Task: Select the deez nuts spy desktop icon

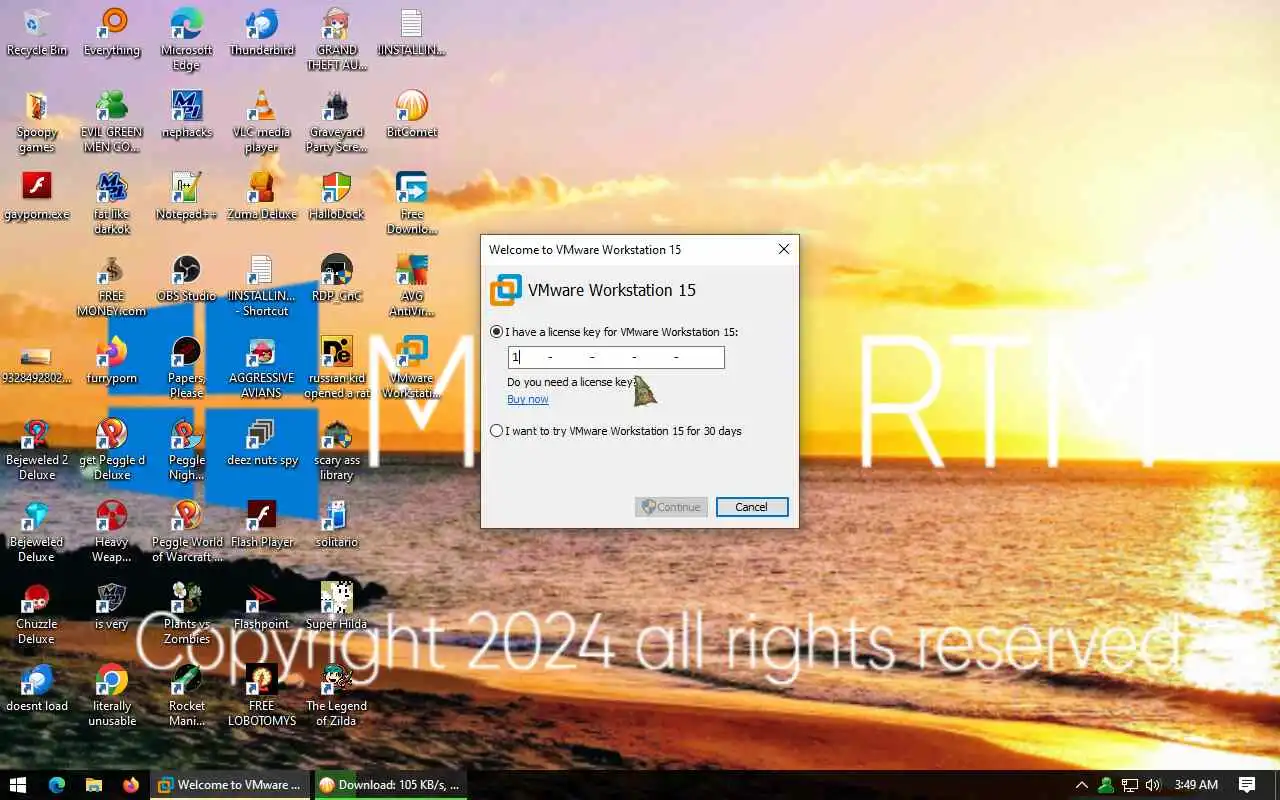Action: coord(261,442)
